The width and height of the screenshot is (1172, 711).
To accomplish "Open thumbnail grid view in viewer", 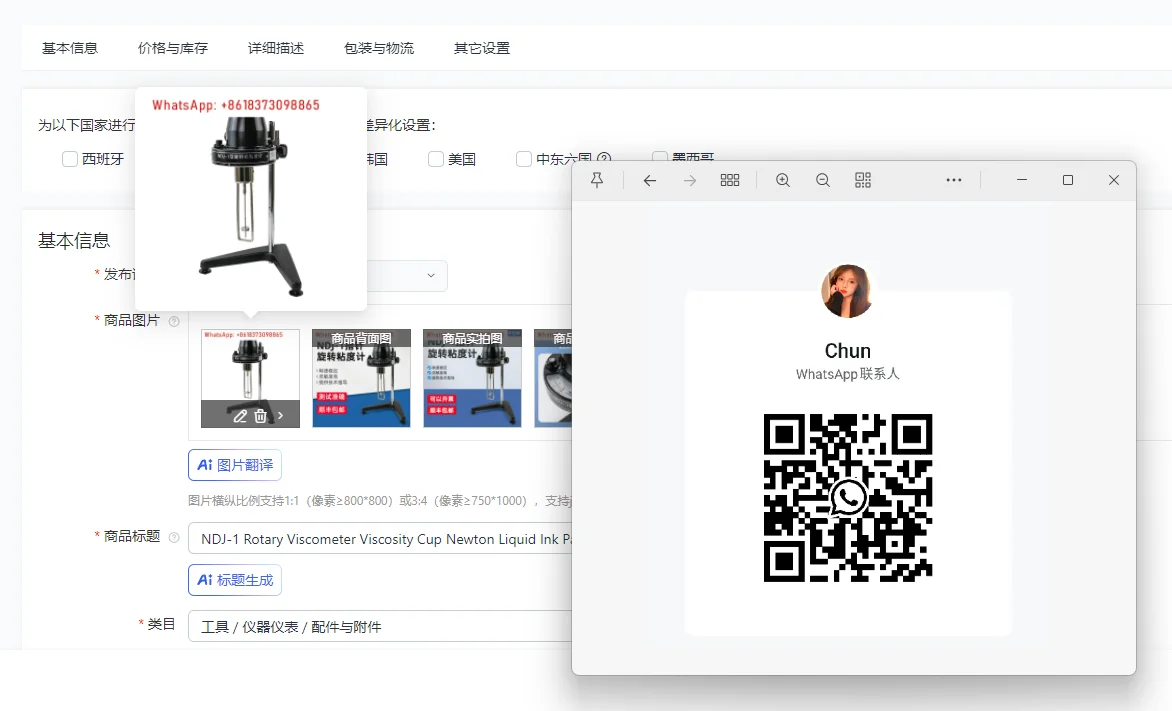I will [x=730, y=180].
